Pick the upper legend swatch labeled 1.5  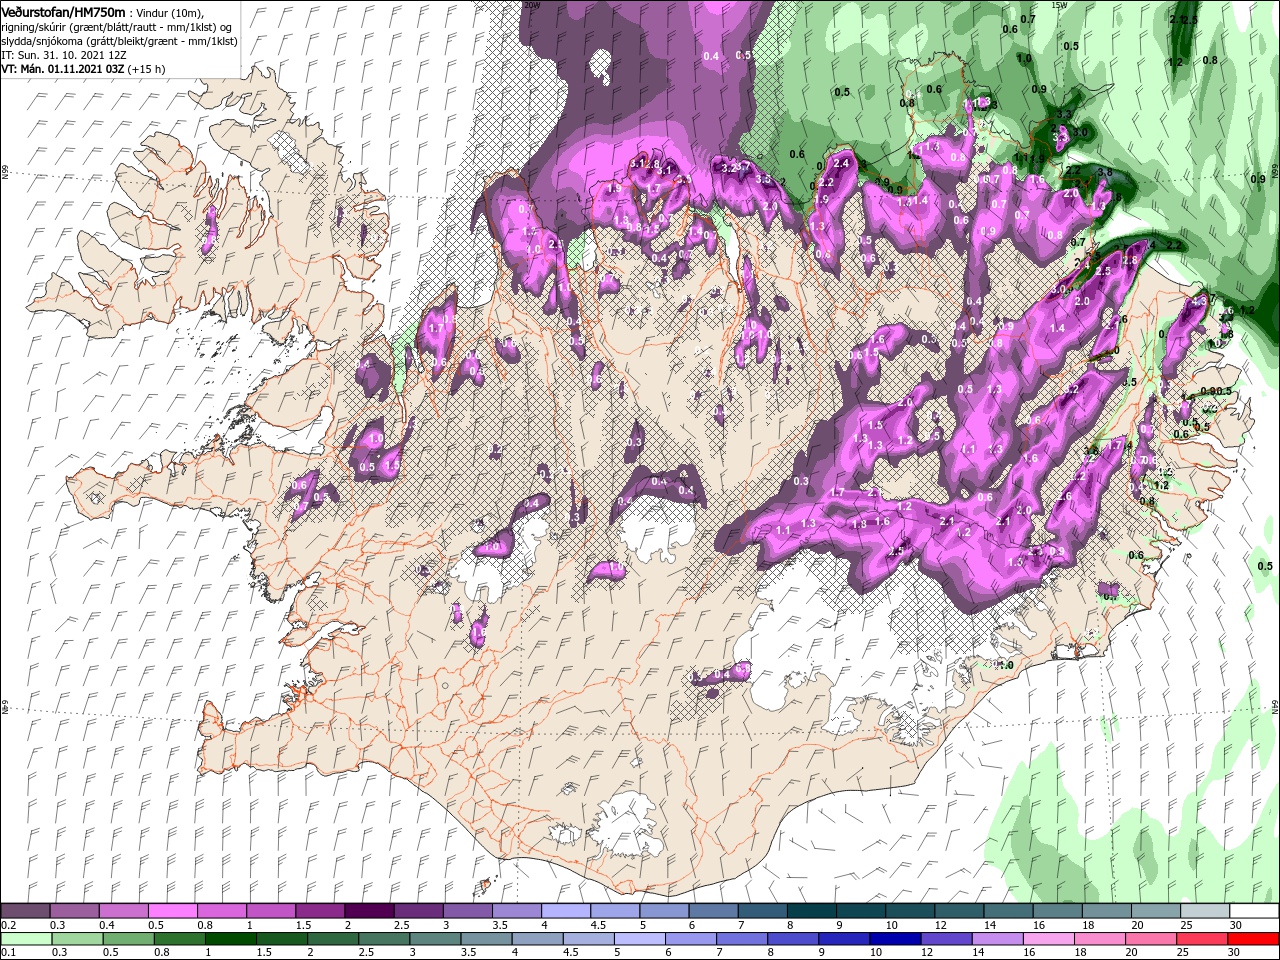[x=320, y=911]
